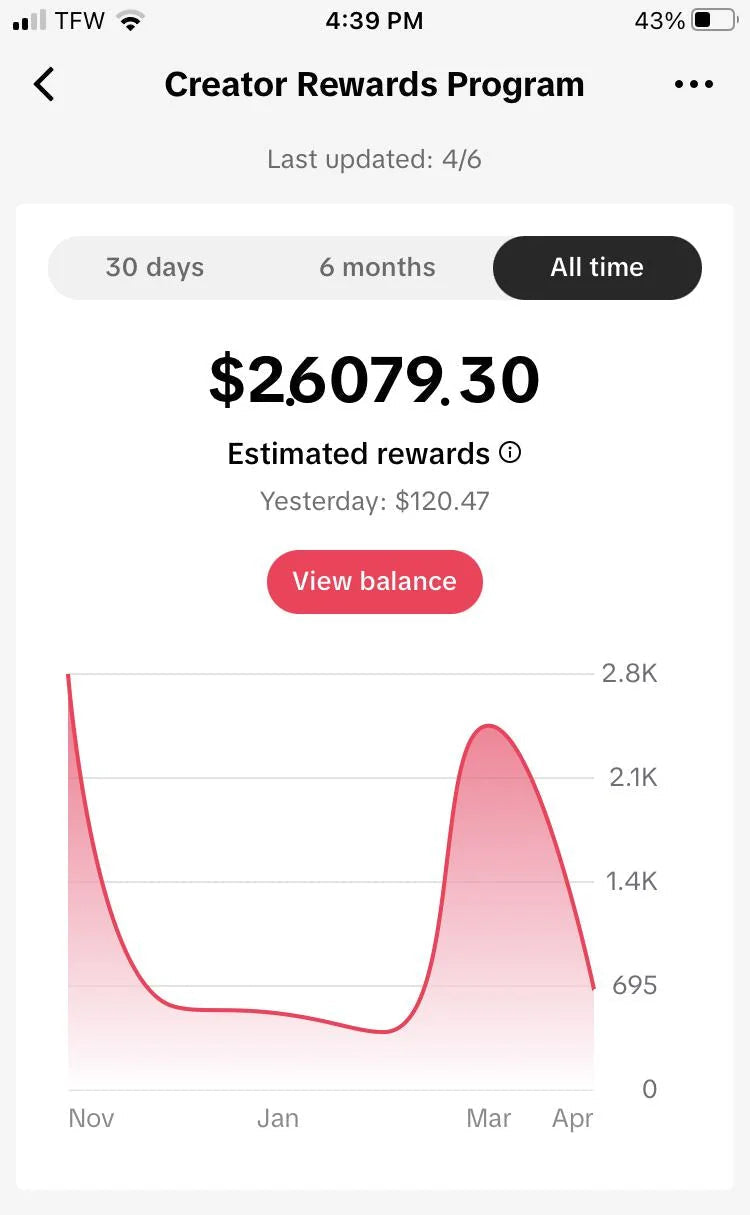
Task: Tap the Jan label on chart axis
Action: [277, 1118]
